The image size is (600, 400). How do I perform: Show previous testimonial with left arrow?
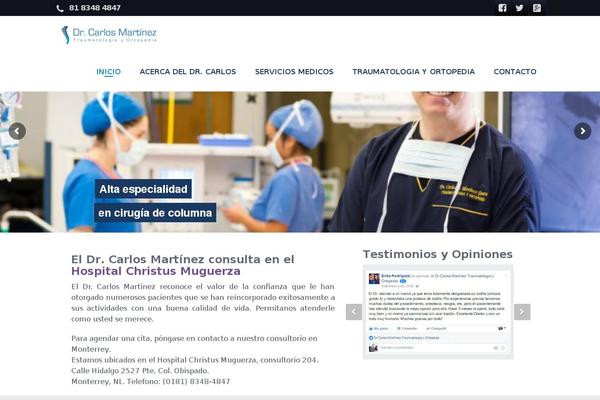coord(353,312)
